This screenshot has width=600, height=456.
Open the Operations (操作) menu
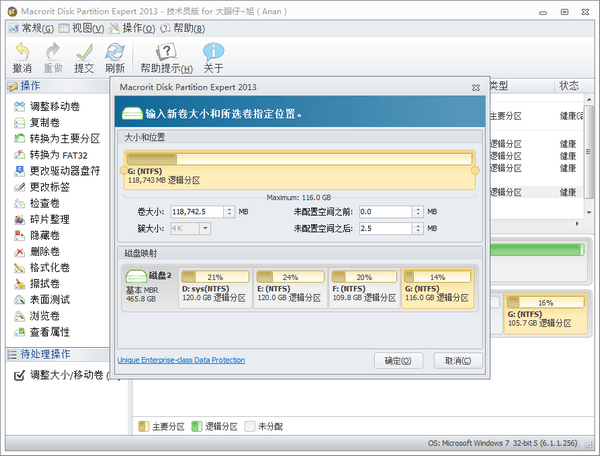(132, 28)
